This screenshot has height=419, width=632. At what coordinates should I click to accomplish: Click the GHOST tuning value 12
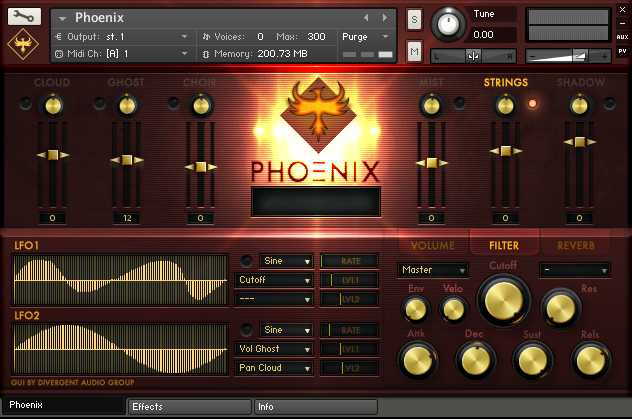[x=127, y=218]
